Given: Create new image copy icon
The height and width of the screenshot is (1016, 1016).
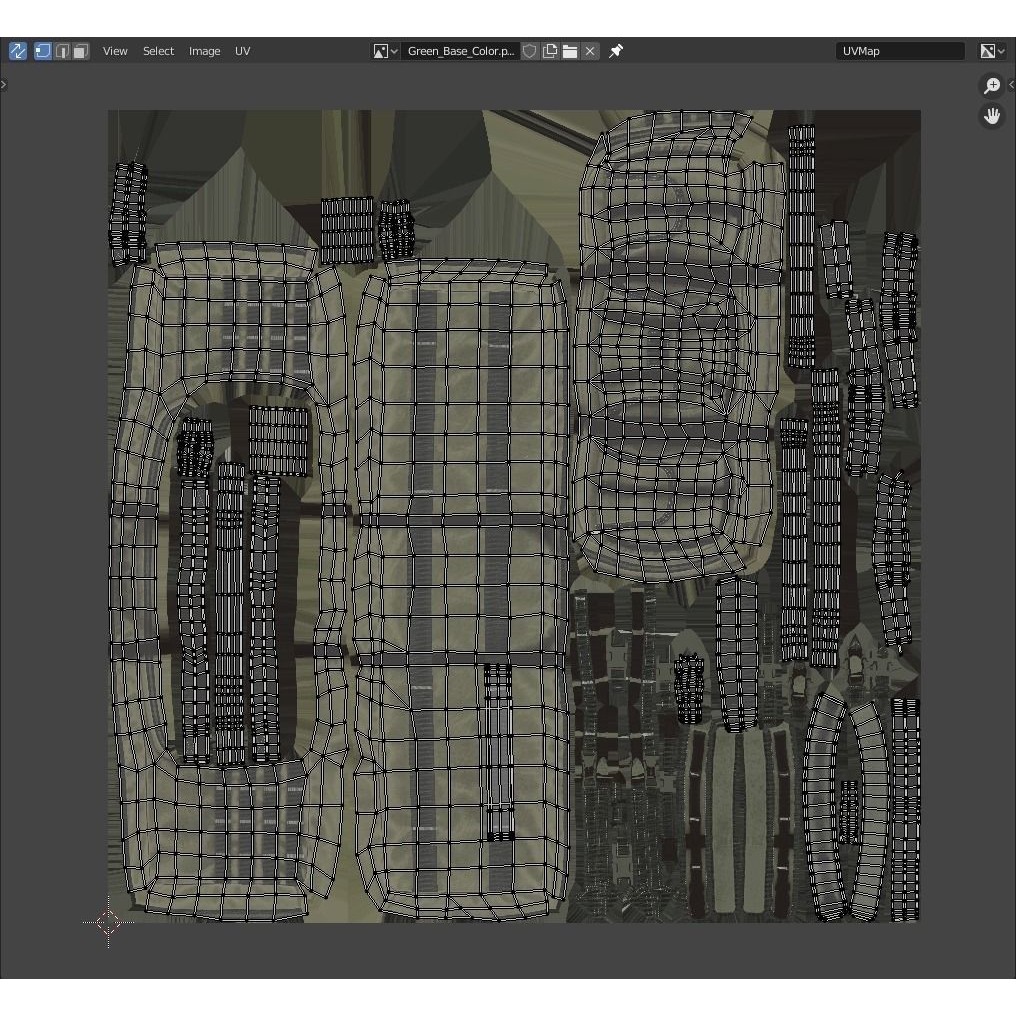Looking at the screenshot, I should click(x=549, y=51).
